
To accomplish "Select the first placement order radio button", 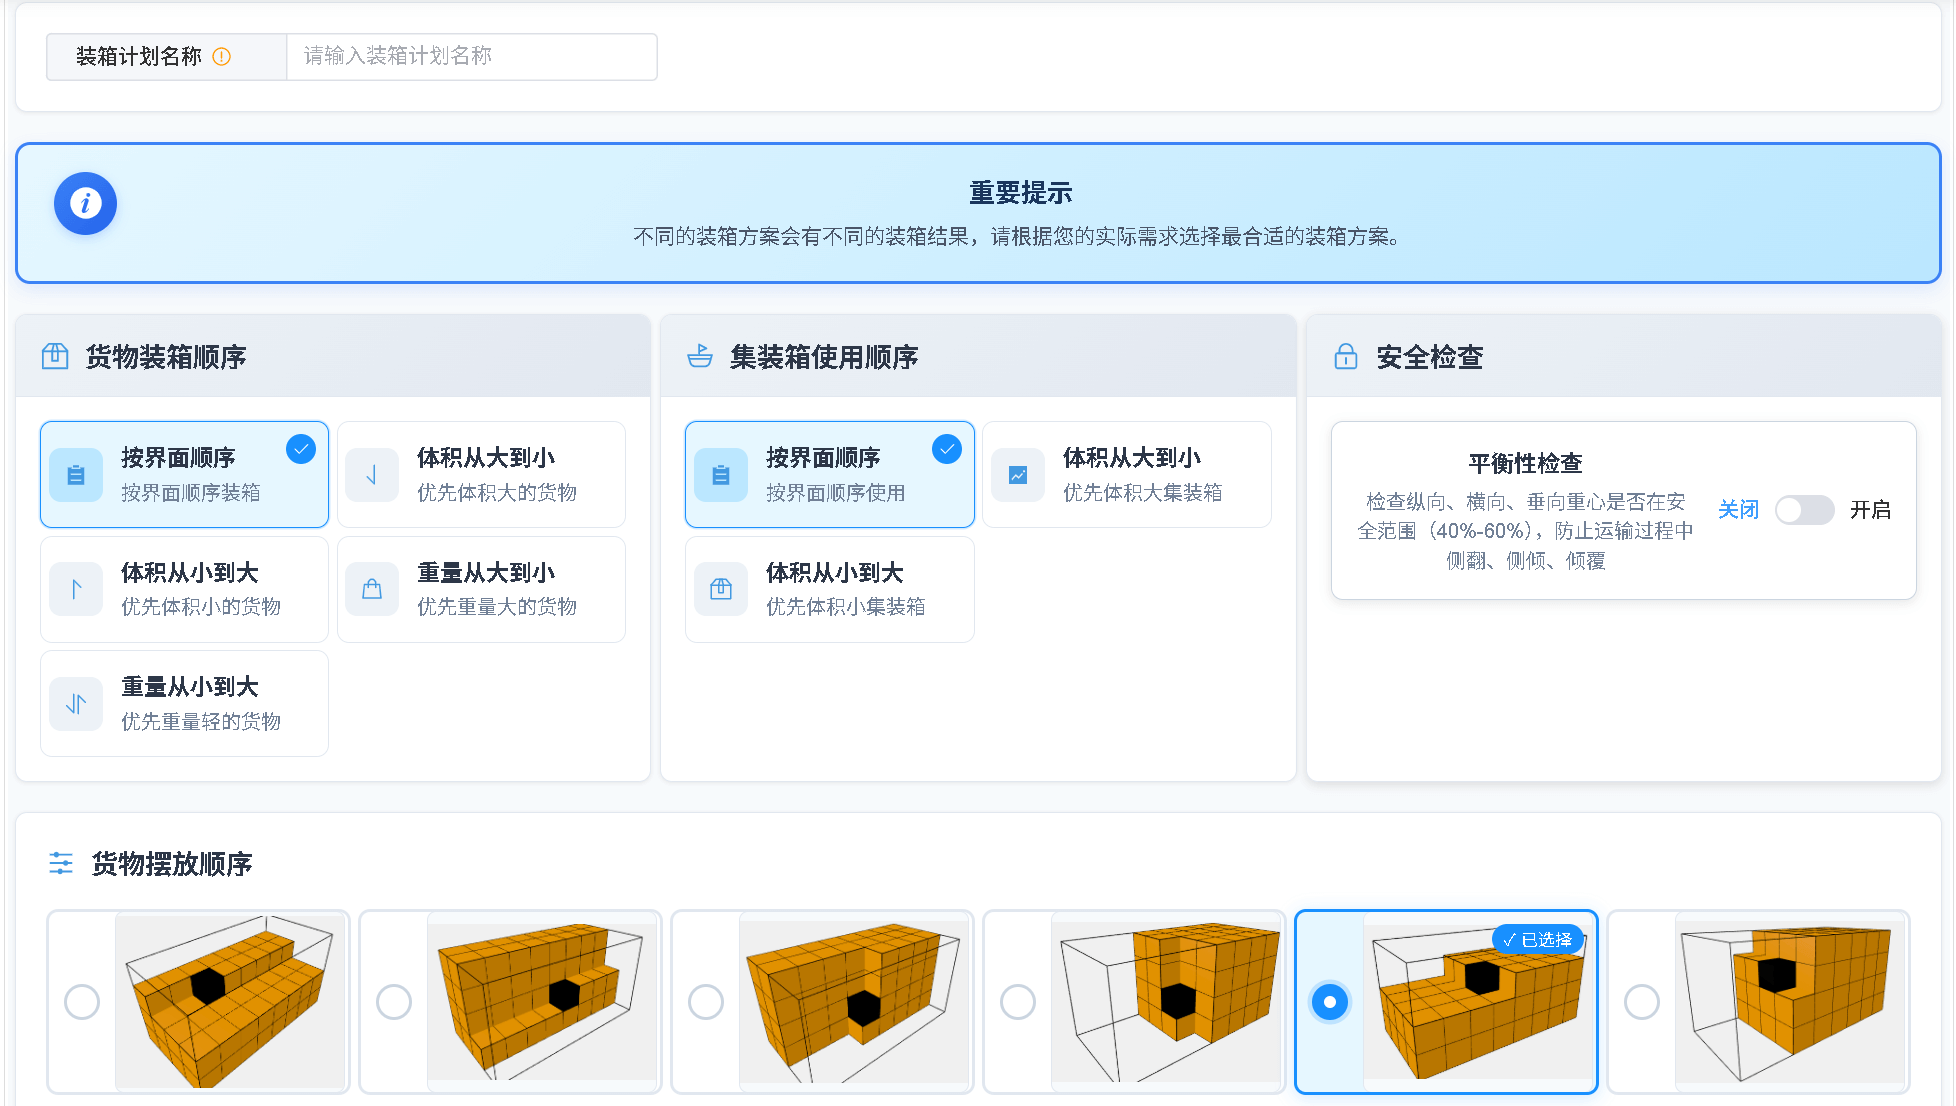I will click(82, 1001).
